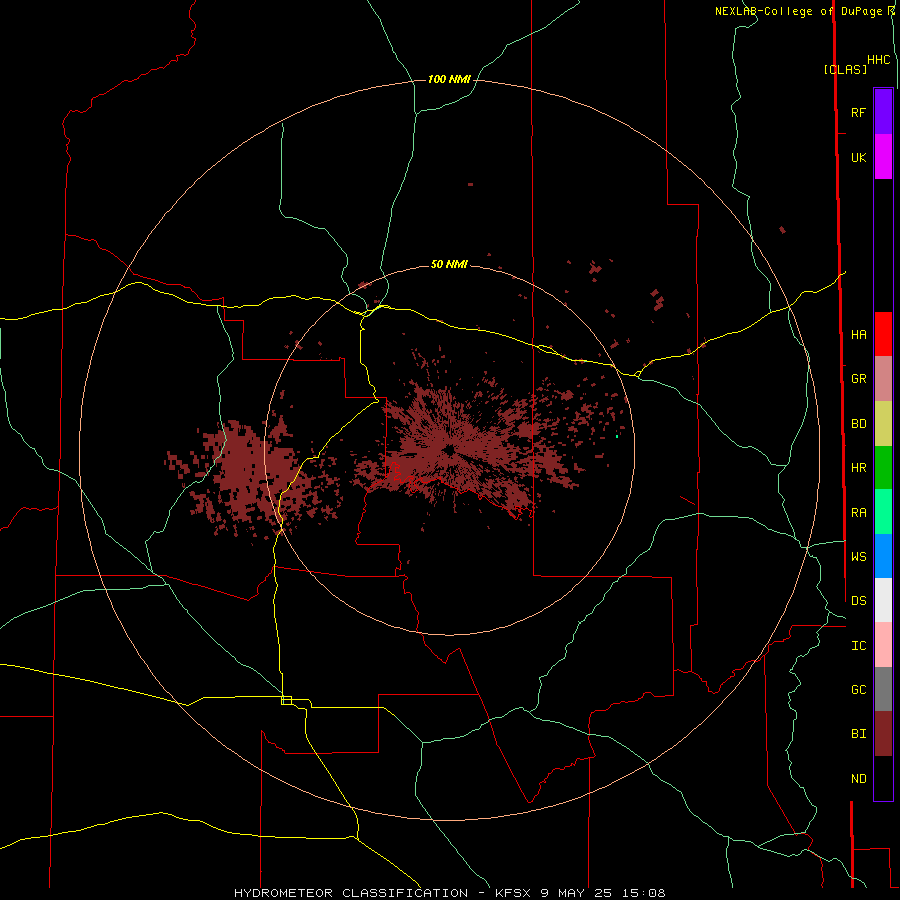Click the HHC product label
Image resolution: width=900 pixels, height=900 pixels.
878,60
